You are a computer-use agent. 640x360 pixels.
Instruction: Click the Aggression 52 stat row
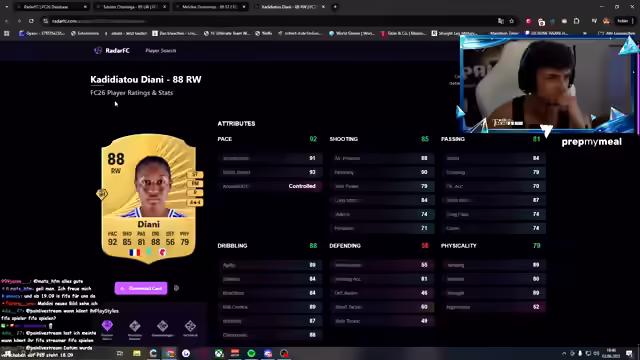tap(493, 307)
